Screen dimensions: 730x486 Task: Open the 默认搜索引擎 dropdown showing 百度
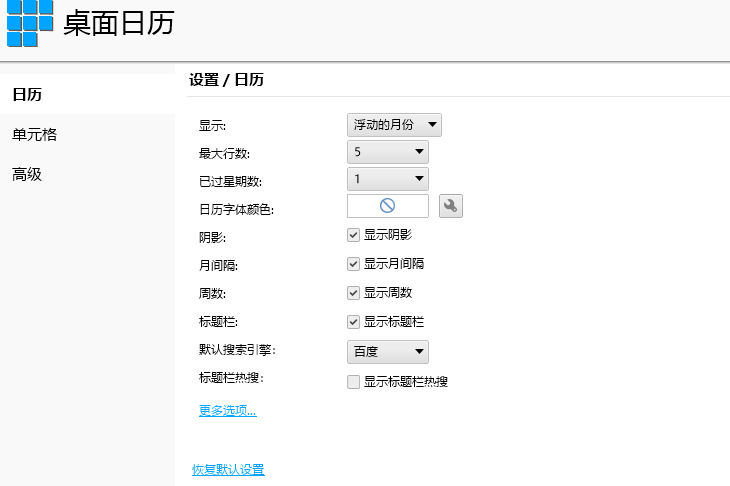(x=388, y=351)
